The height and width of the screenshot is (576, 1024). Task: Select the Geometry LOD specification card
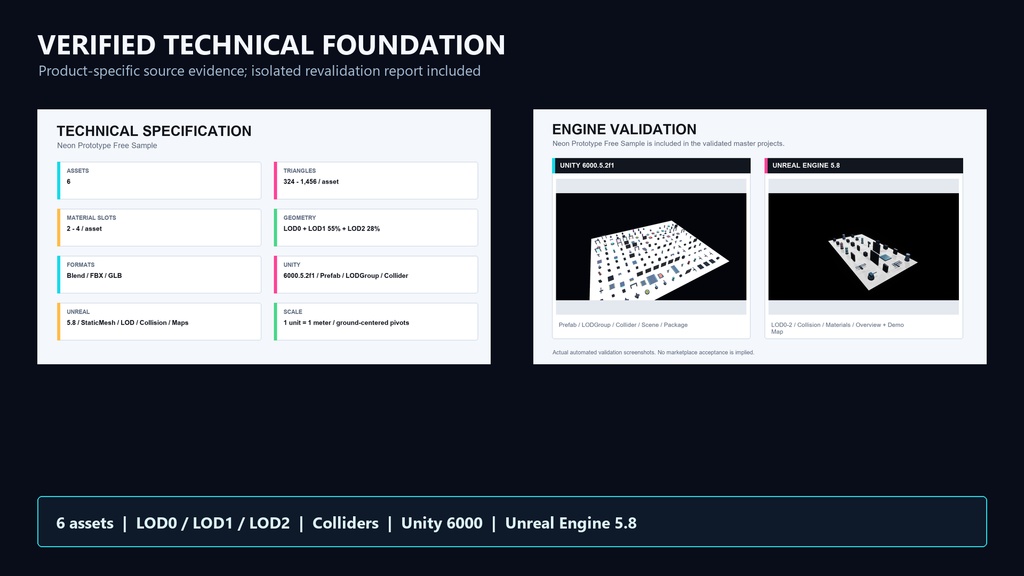coord(376,227)
